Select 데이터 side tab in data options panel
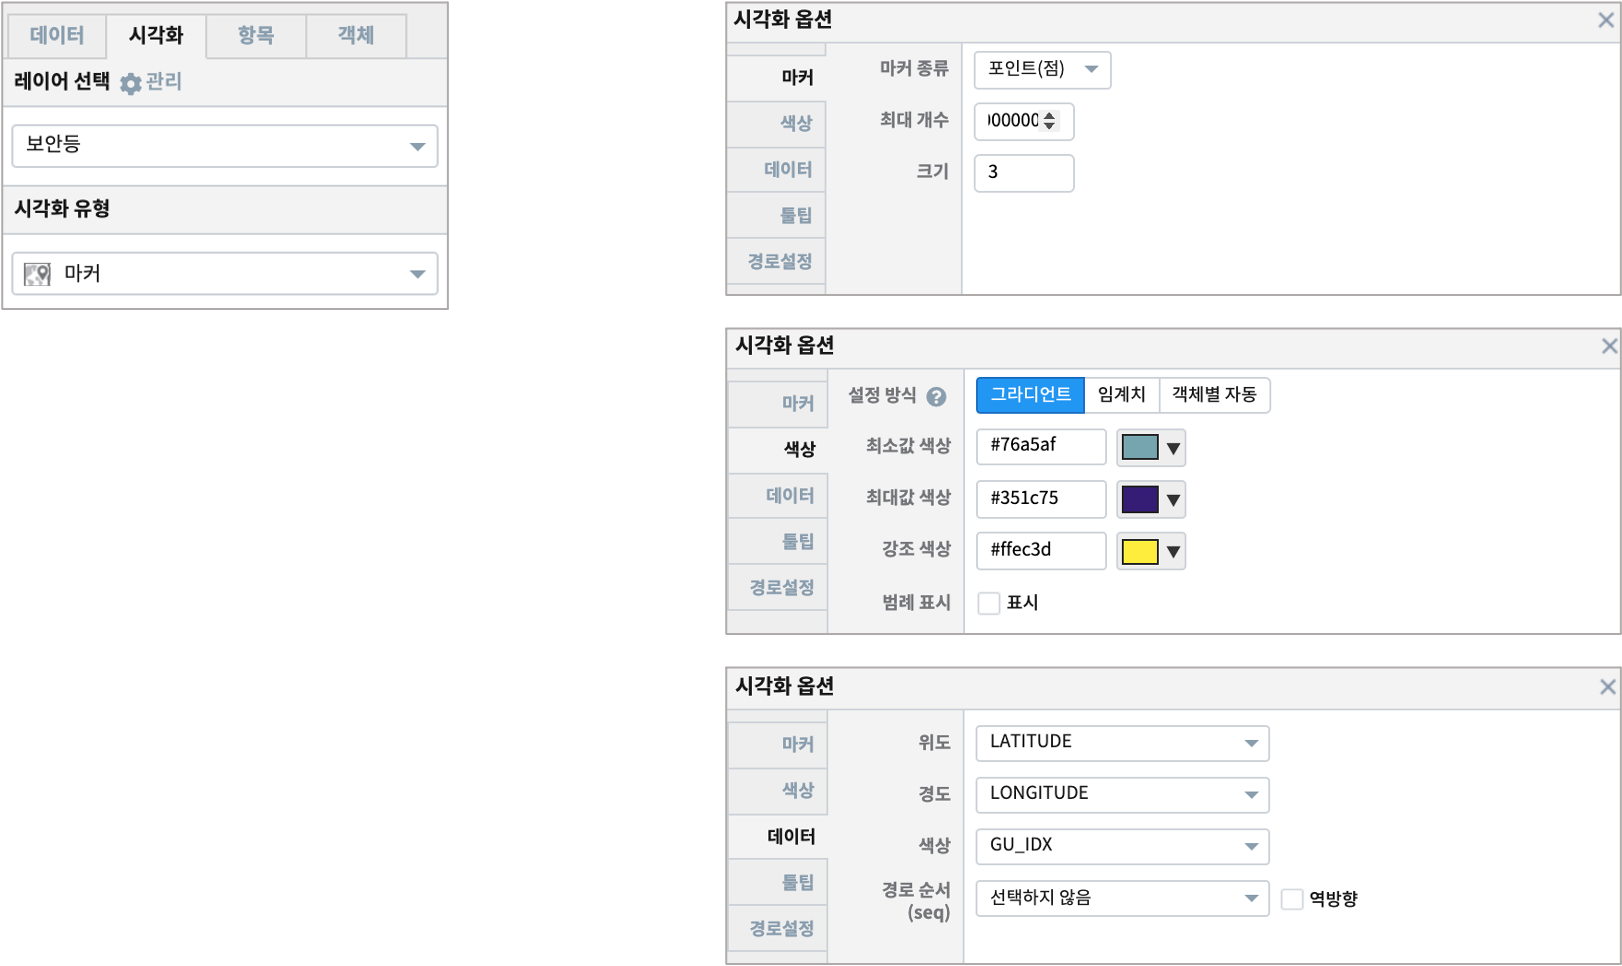Screen dimensions: 1622x966 (778, 837)
